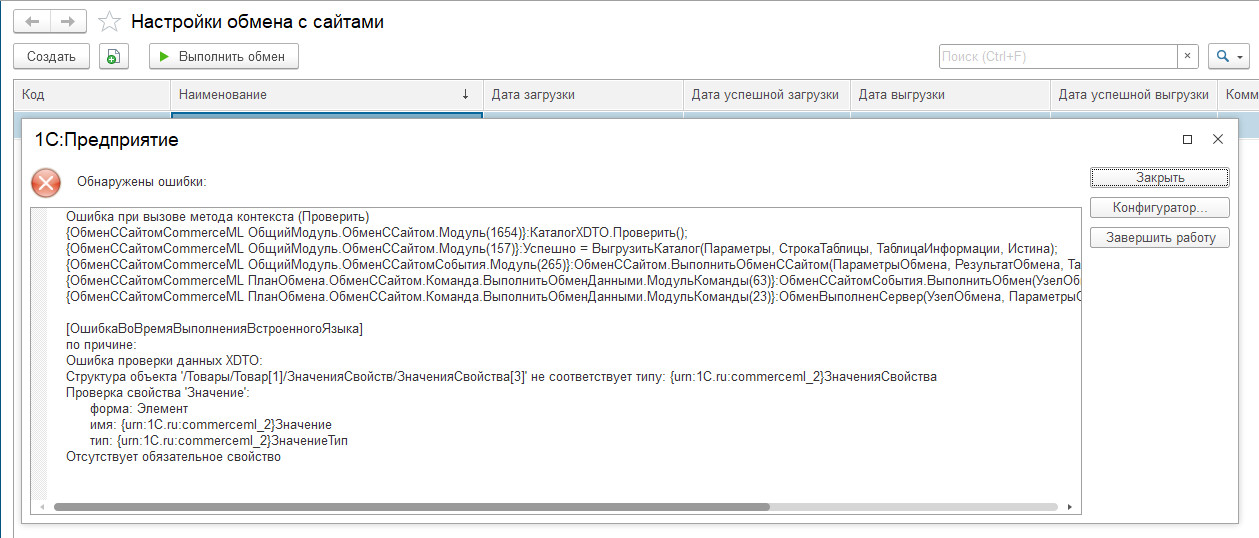Click Дата успешной загрузки column header
The width and height of the screenshot is (1259, 538).
pos(767,95)
